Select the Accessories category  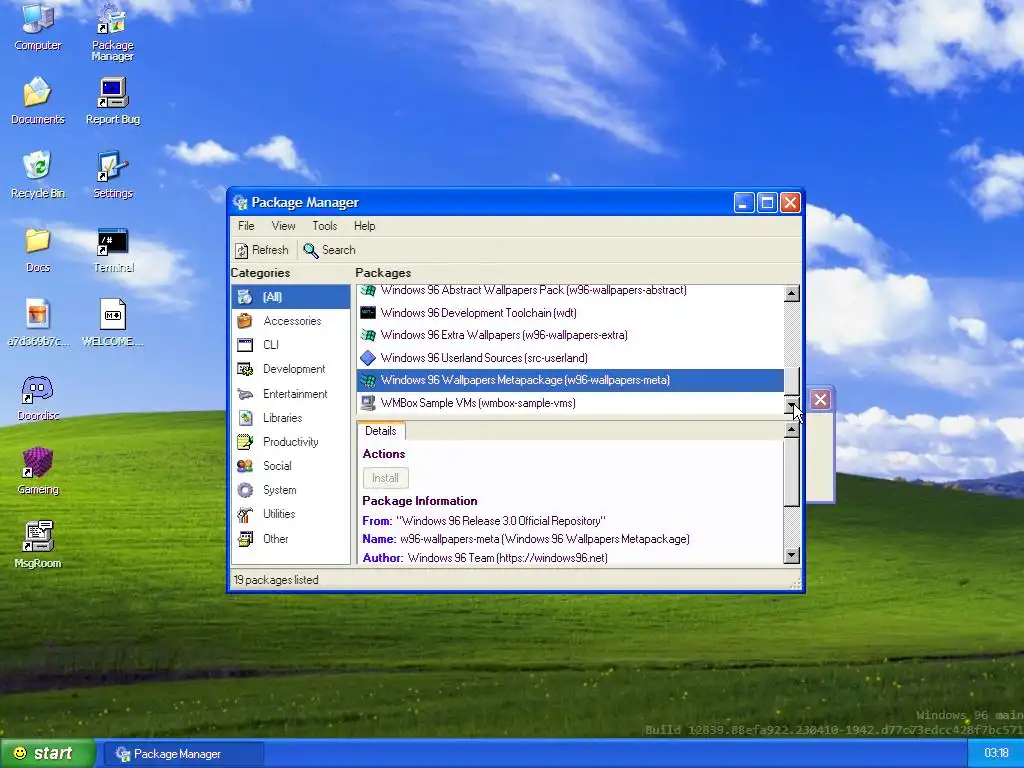click(x=291, y=321)
